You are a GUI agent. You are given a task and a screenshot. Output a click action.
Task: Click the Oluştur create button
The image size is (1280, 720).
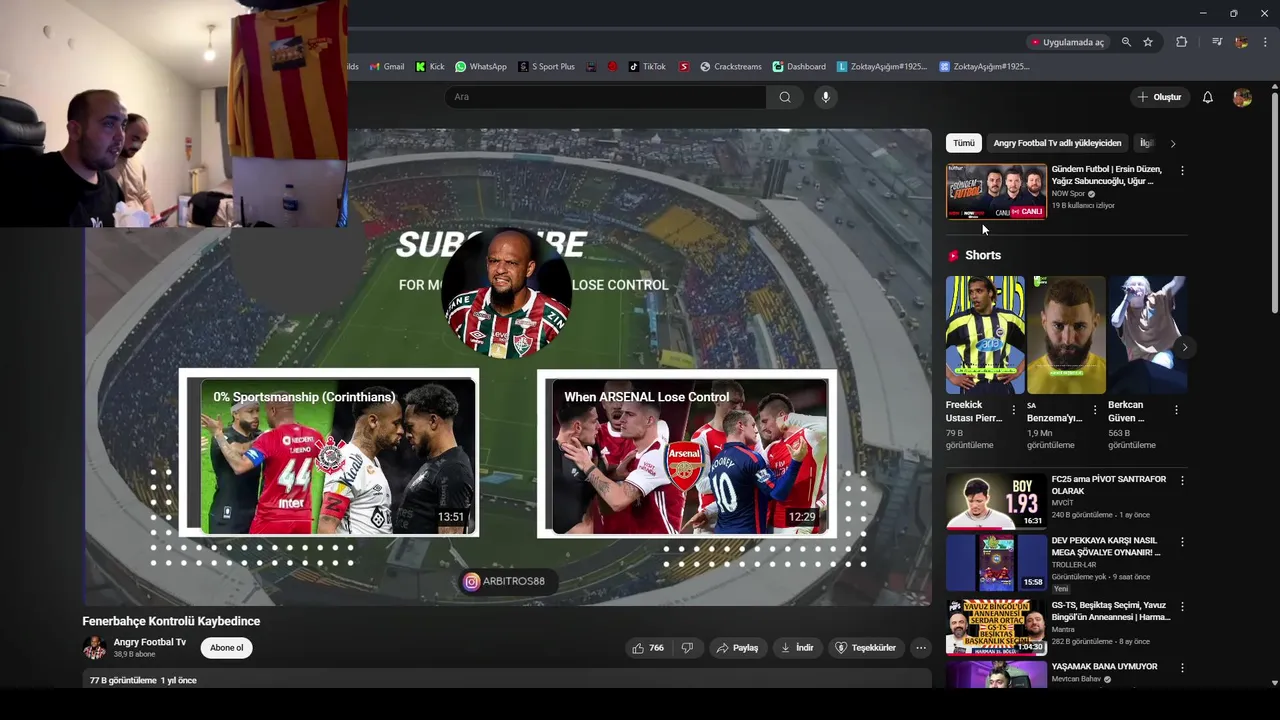1160,97
